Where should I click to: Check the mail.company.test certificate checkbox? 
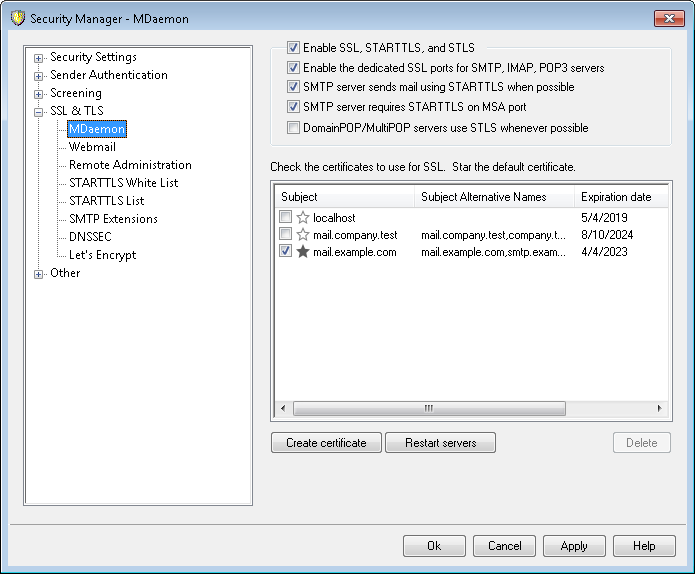pos(285,234)
